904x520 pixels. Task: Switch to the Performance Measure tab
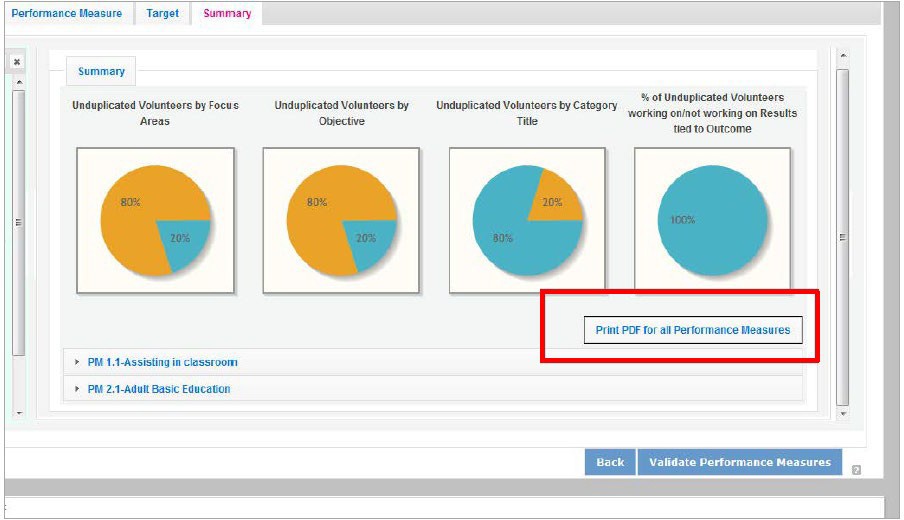point(67,13)
